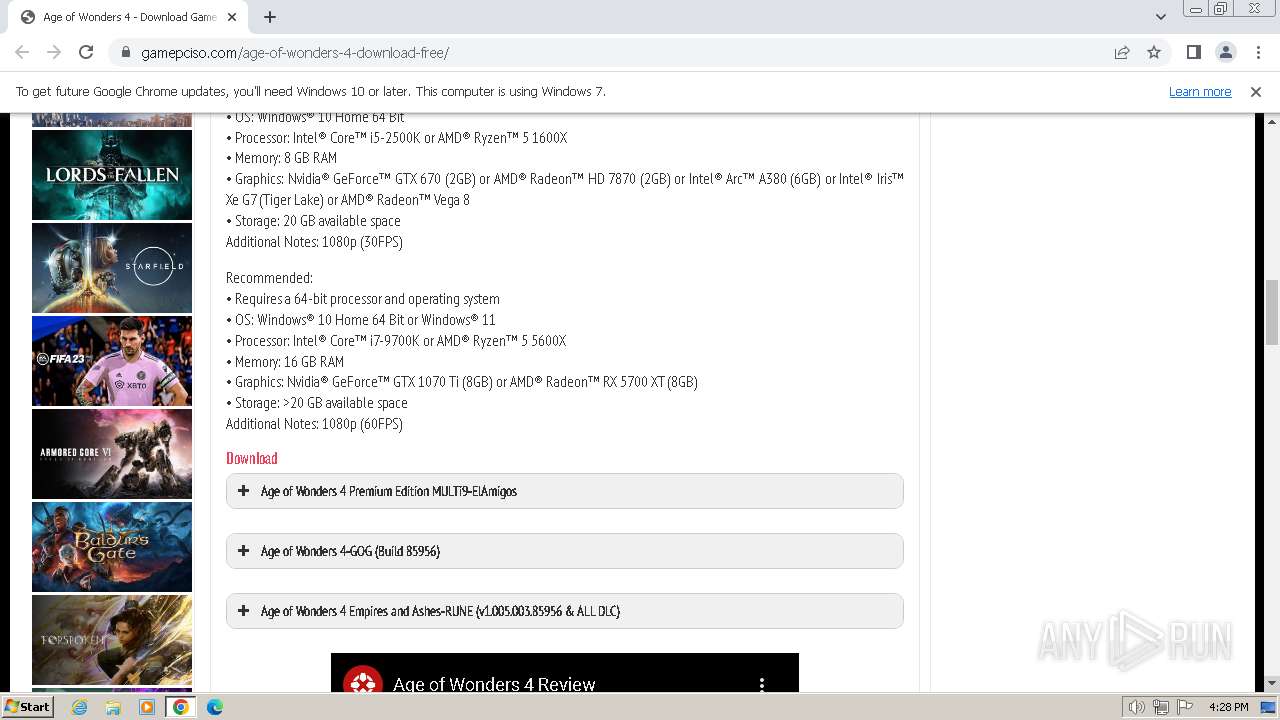Open Chrome's three-dot menu
Viewport: 1280px width, 720px height.
(x=1257, y=52)
